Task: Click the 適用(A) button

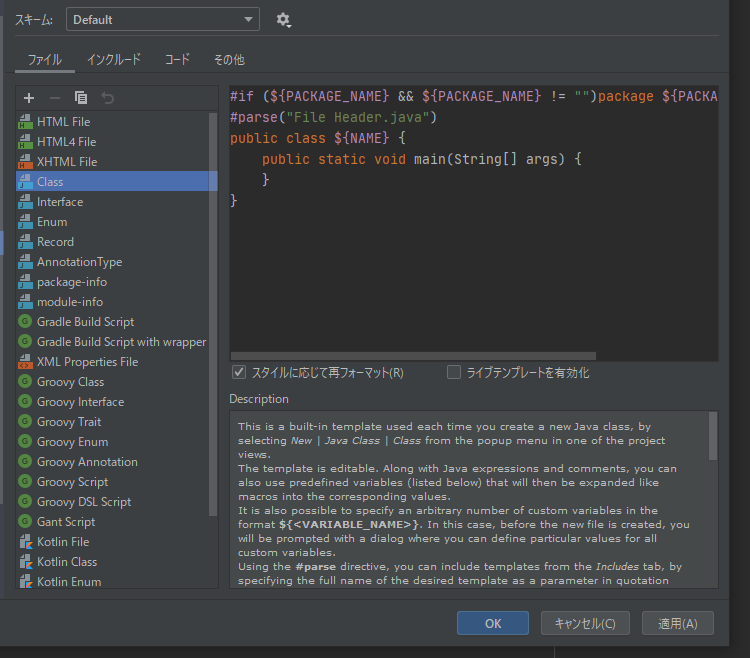Action: (x=678, y=623)
